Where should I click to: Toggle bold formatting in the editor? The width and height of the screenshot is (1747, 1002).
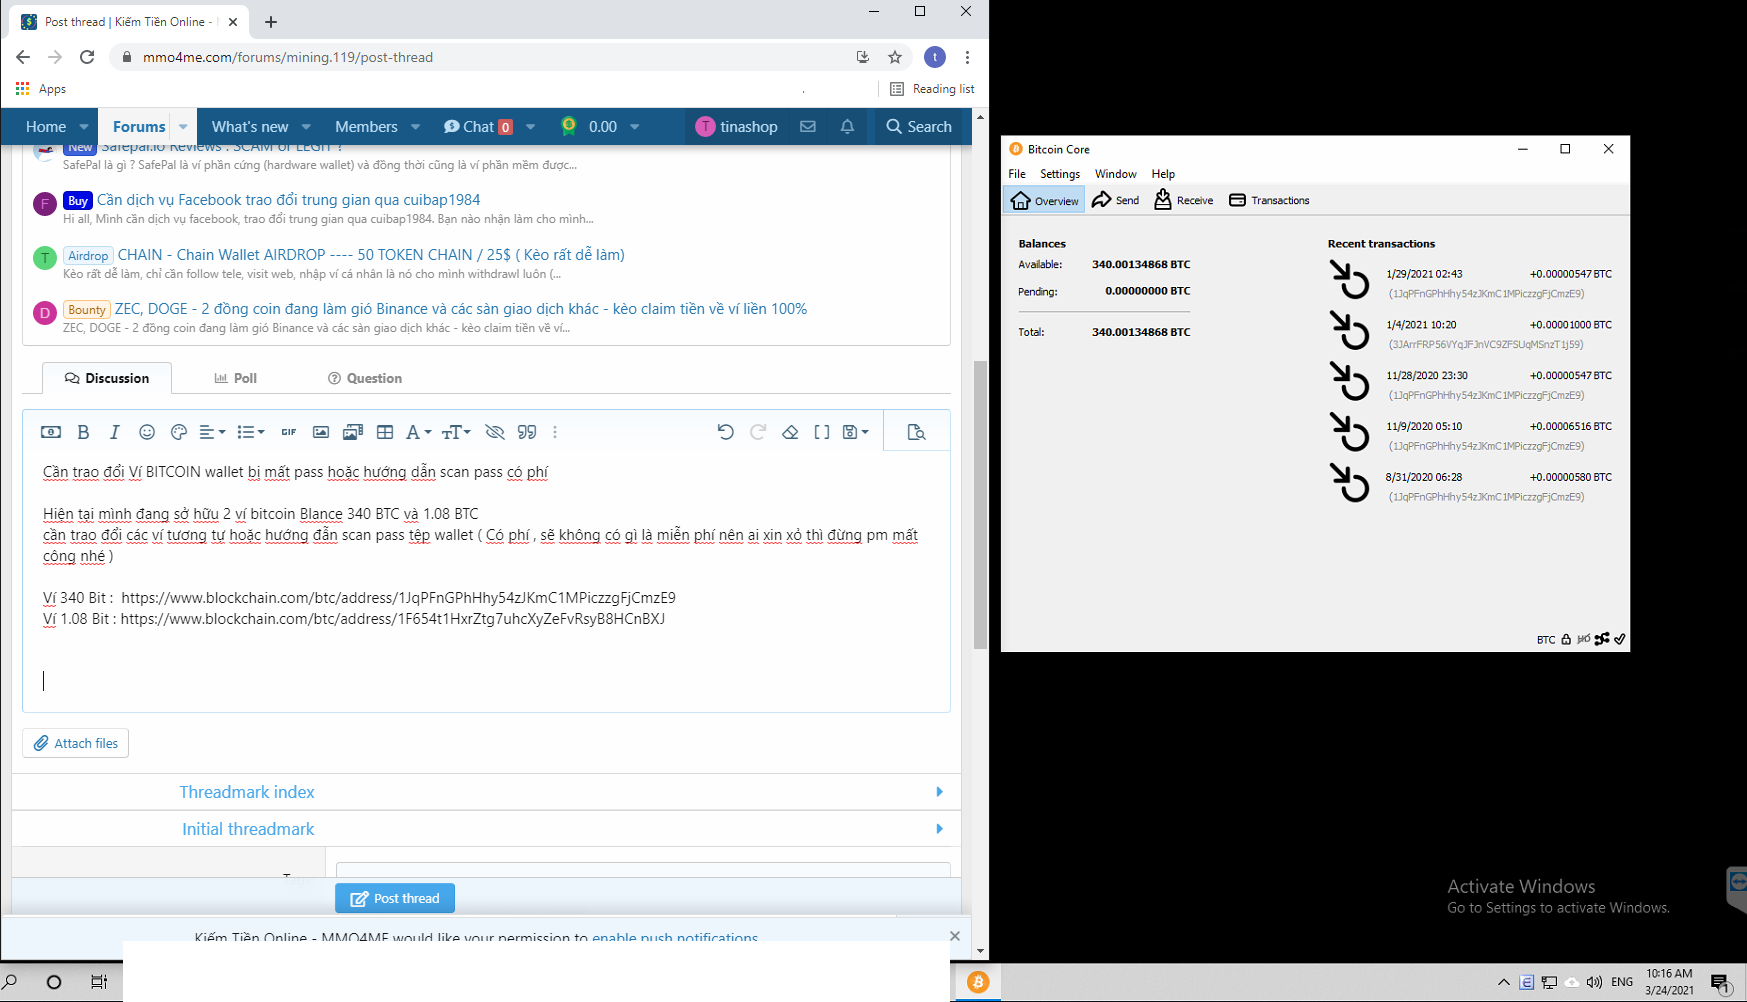click(x=84, y=432)
